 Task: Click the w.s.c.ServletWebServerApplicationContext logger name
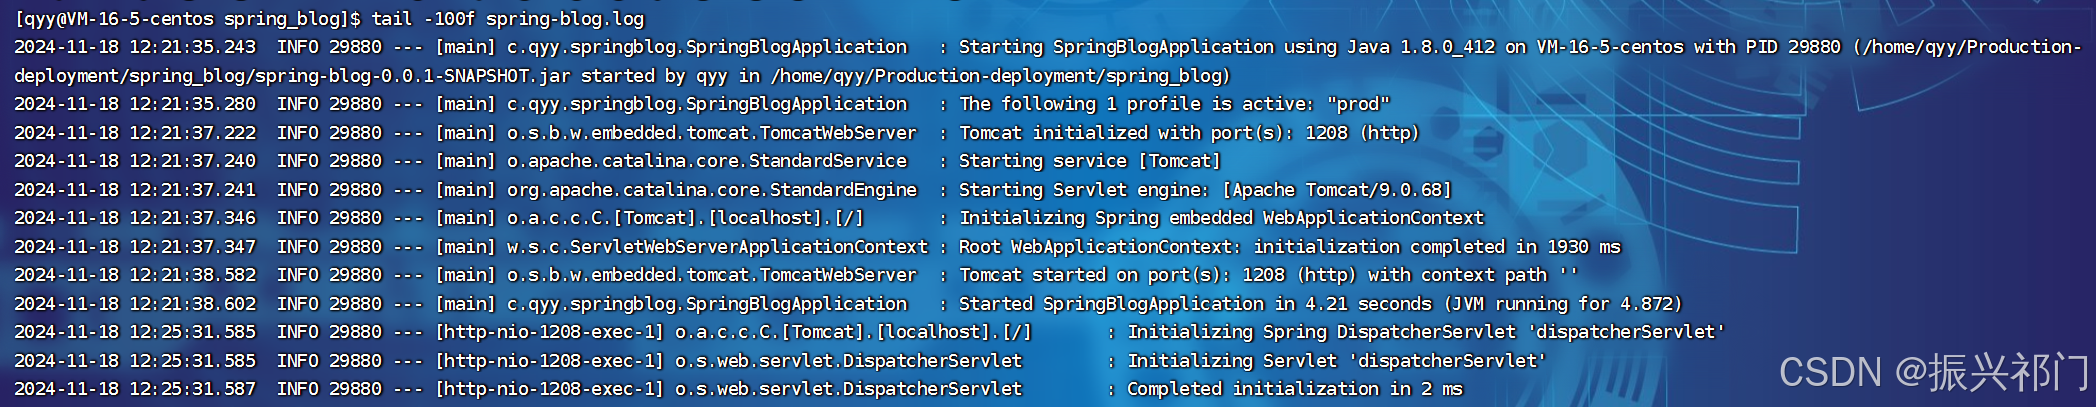pyautogui.click(x=717, y=247)
